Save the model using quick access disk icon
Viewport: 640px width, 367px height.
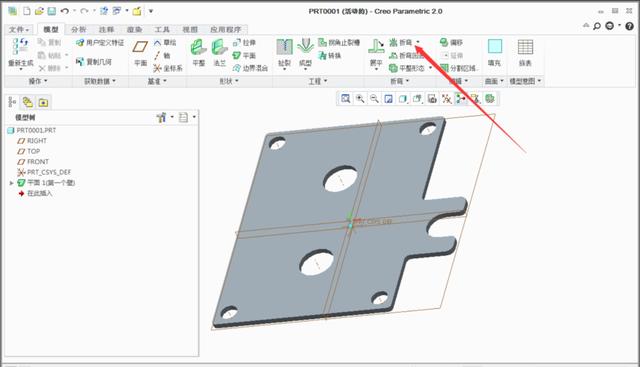point(51,11)
